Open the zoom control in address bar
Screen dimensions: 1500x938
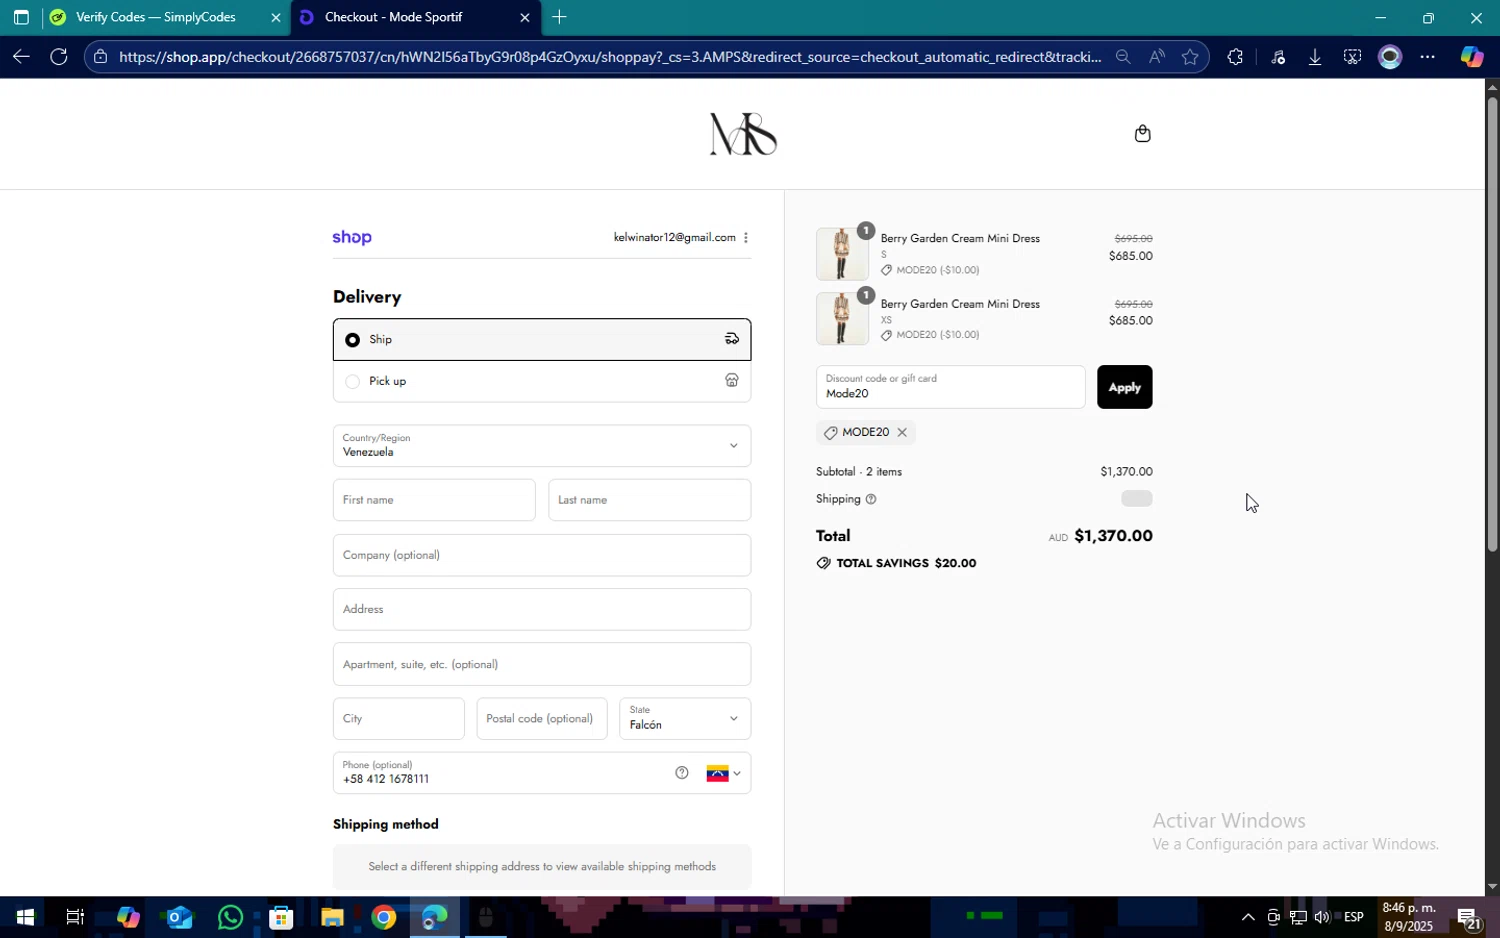1123,57
